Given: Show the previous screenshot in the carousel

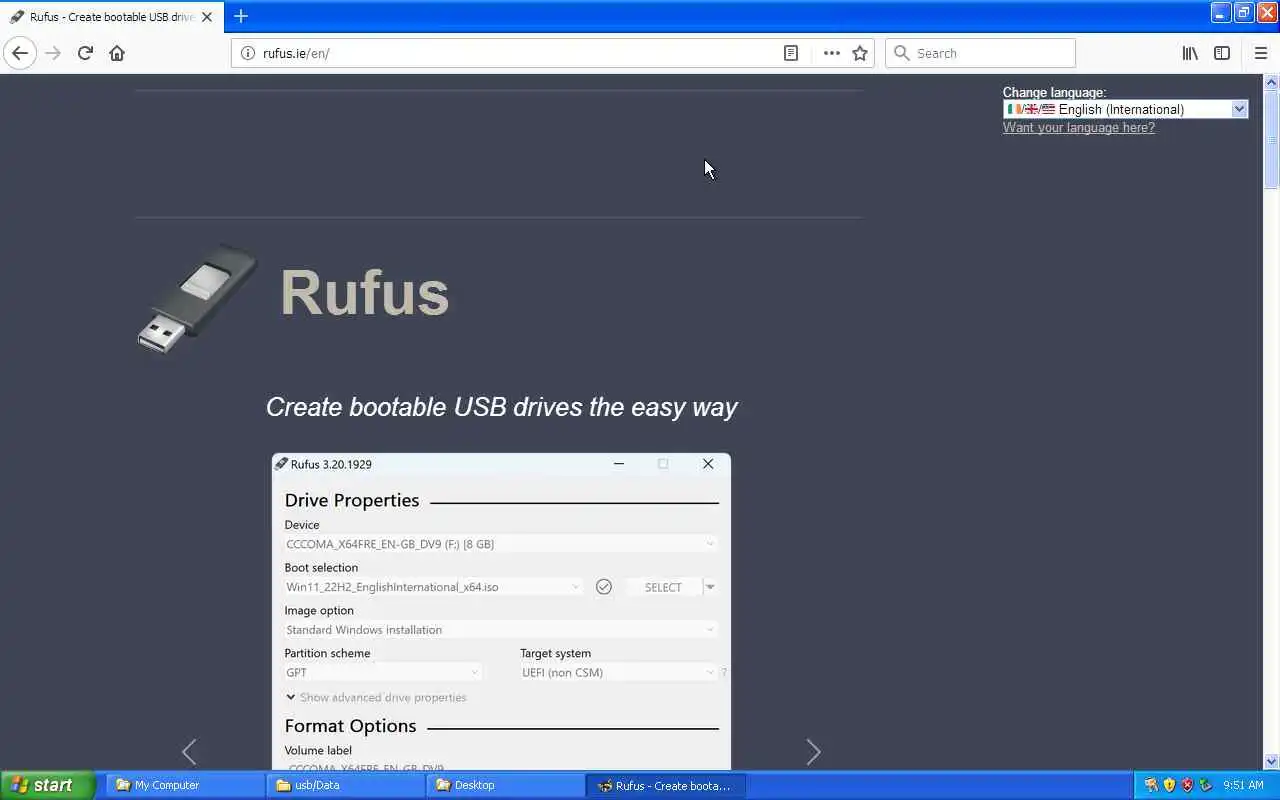Looking at the screenshot, I should [189, 751].
